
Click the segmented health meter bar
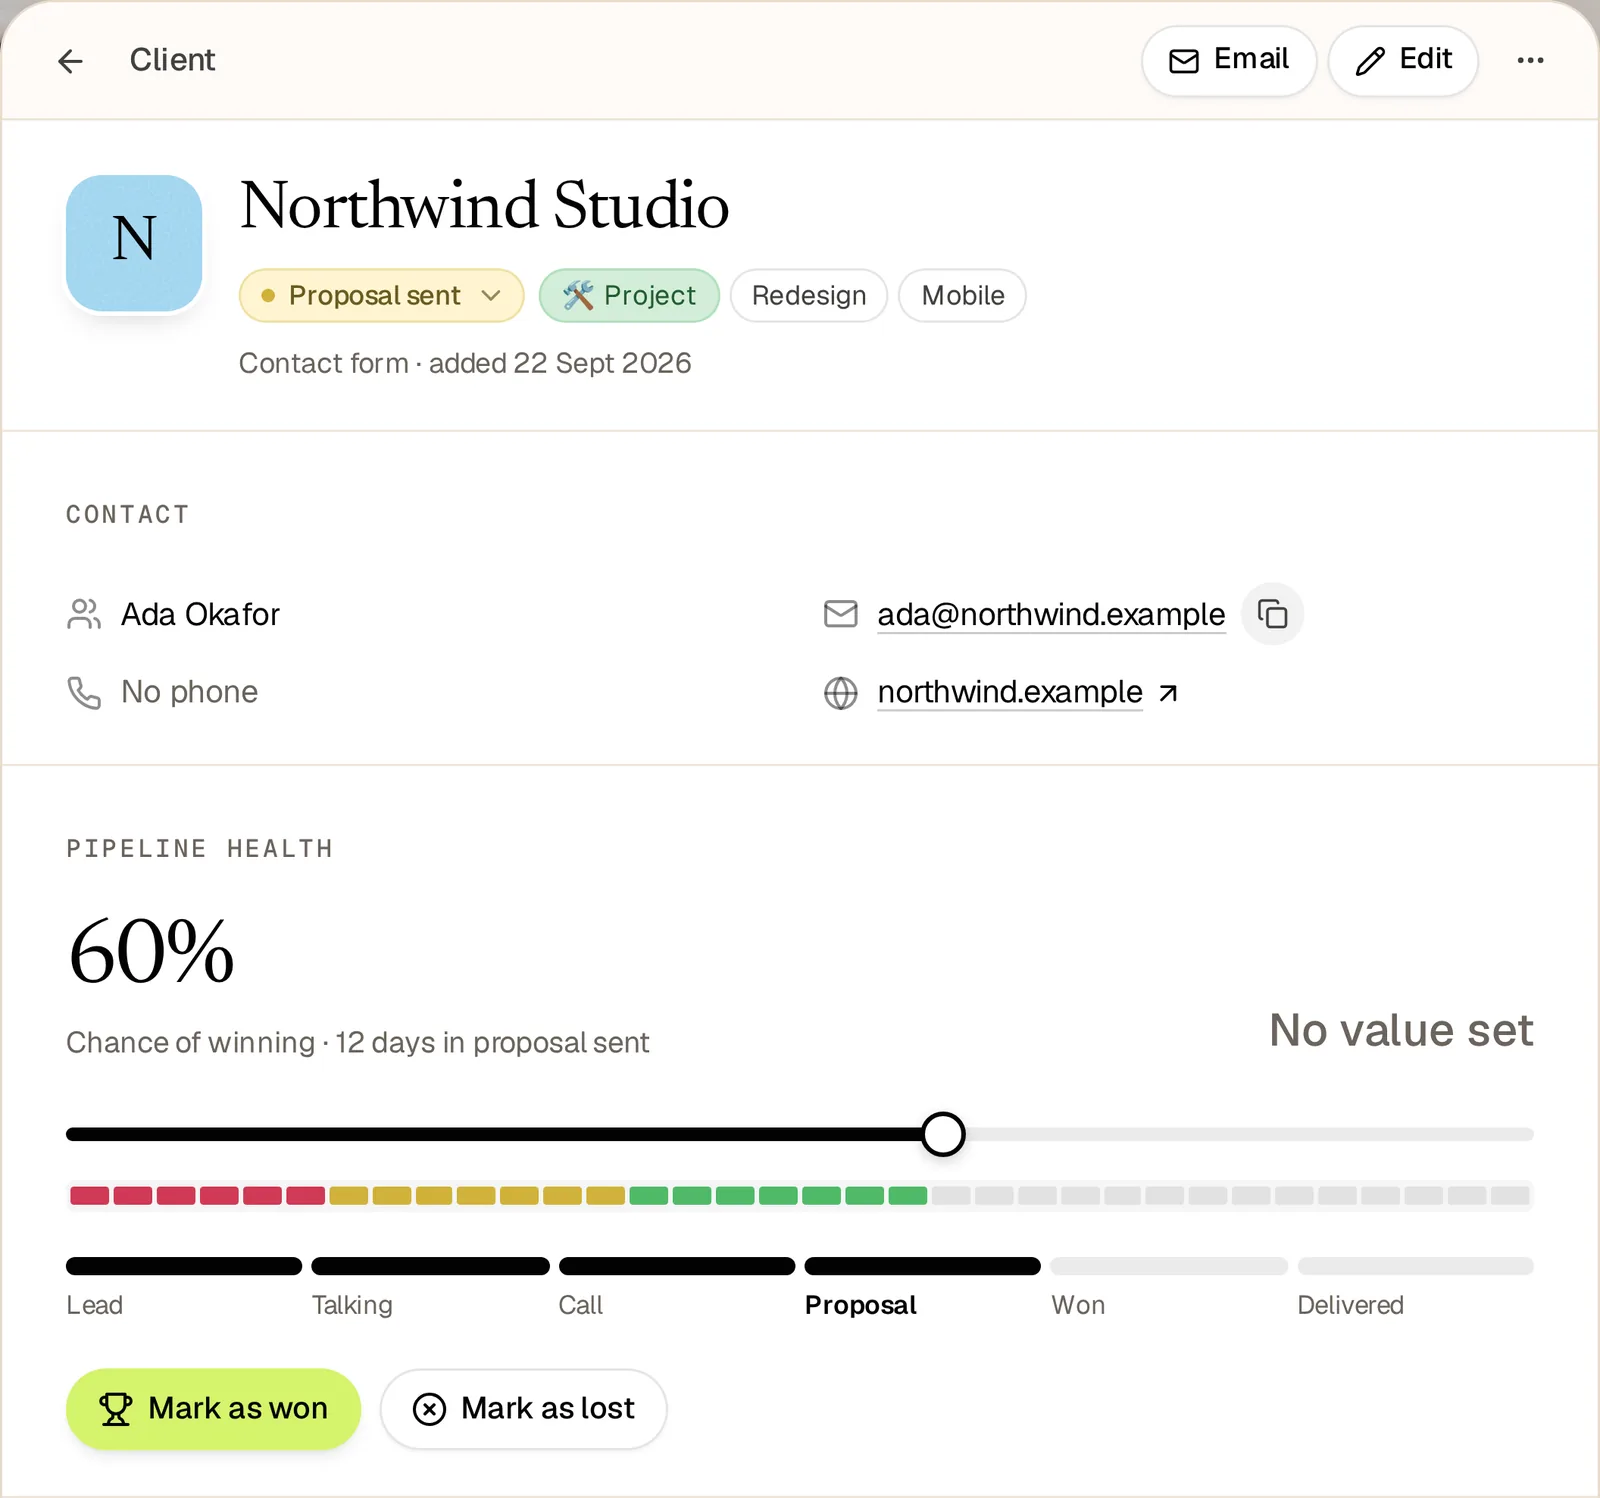[800, 1195]
